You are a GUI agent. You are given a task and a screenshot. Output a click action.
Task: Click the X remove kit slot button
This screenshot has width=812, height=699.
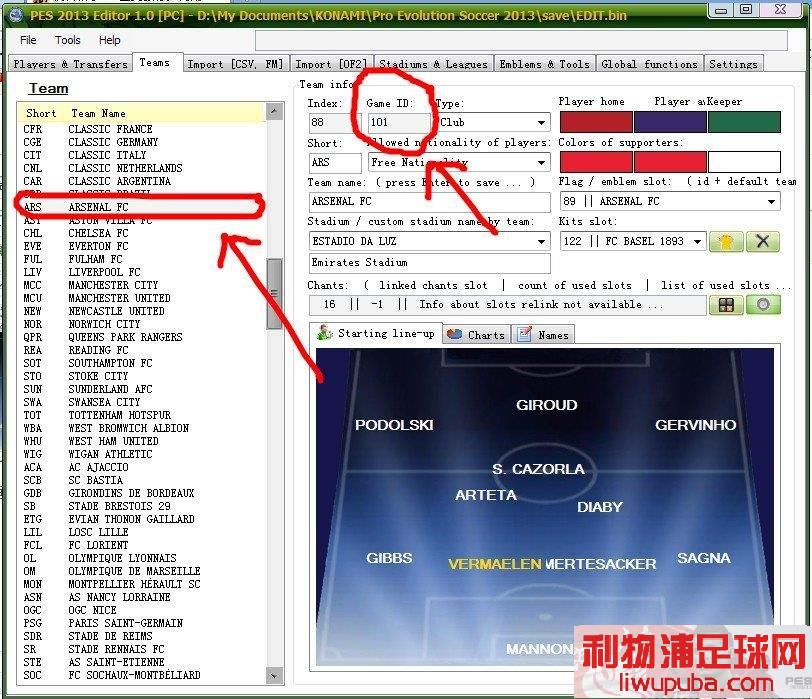point(763,242)
